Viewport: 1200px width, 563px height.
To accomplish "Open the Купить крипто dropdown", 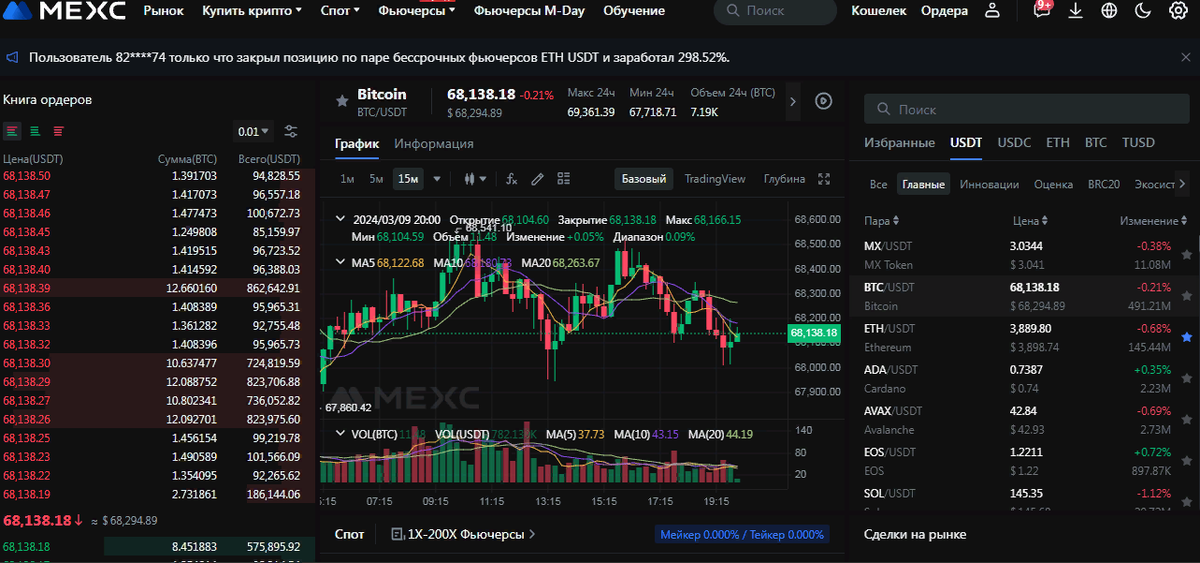I will click(252, 11).
